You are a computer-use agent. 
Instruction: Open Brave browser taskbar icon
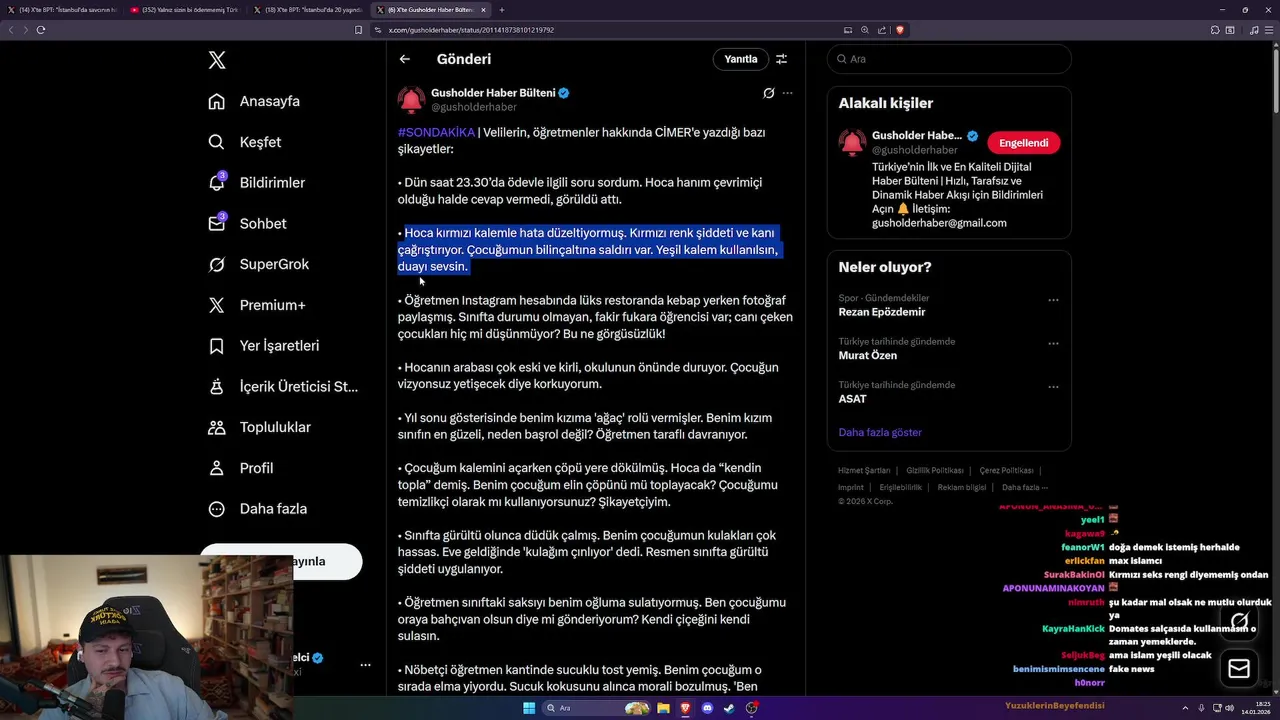pos(686,708)
